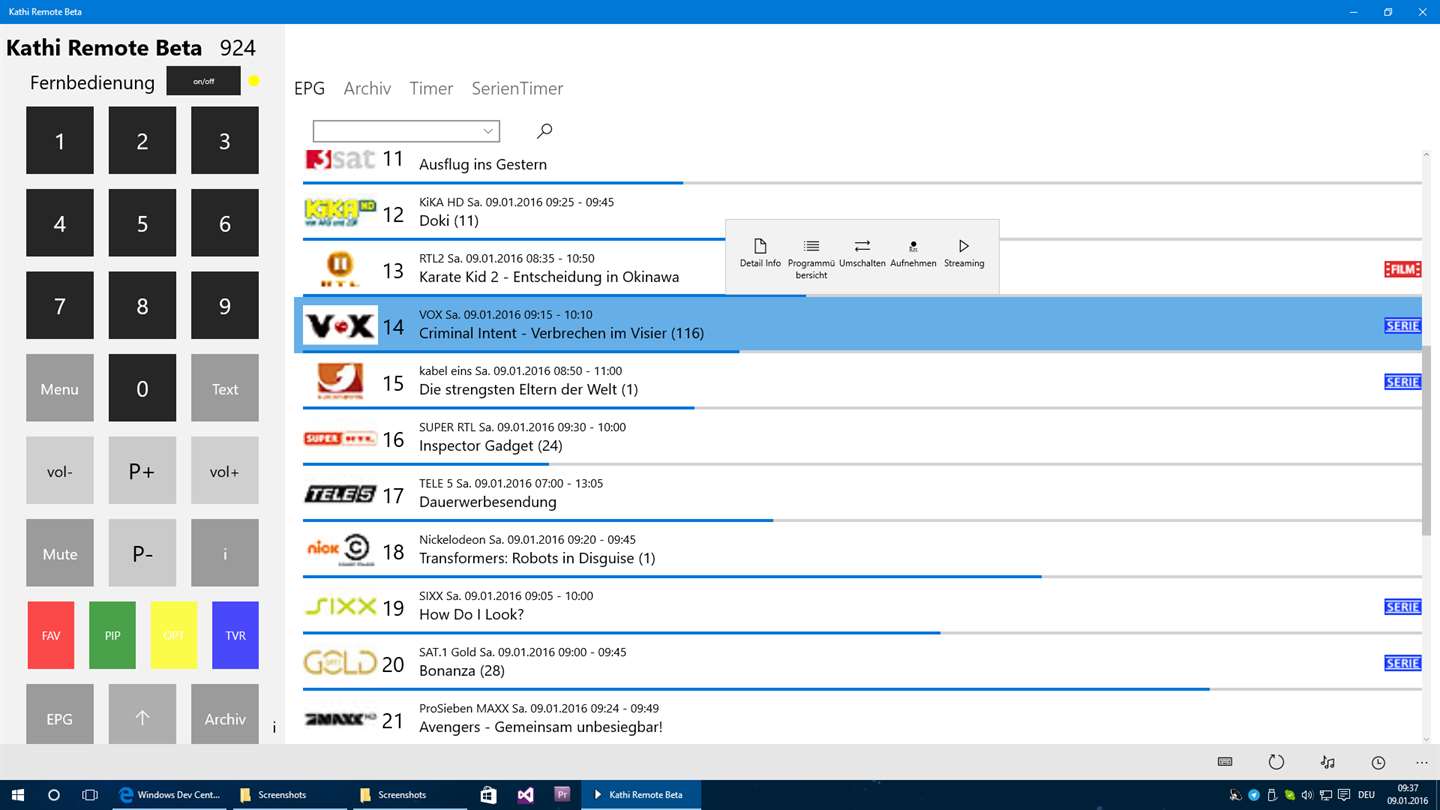Image resolution: width=1440 pixels, height=810 pixels.
Task: Select VOX channel logo
Action: point(340,325)
